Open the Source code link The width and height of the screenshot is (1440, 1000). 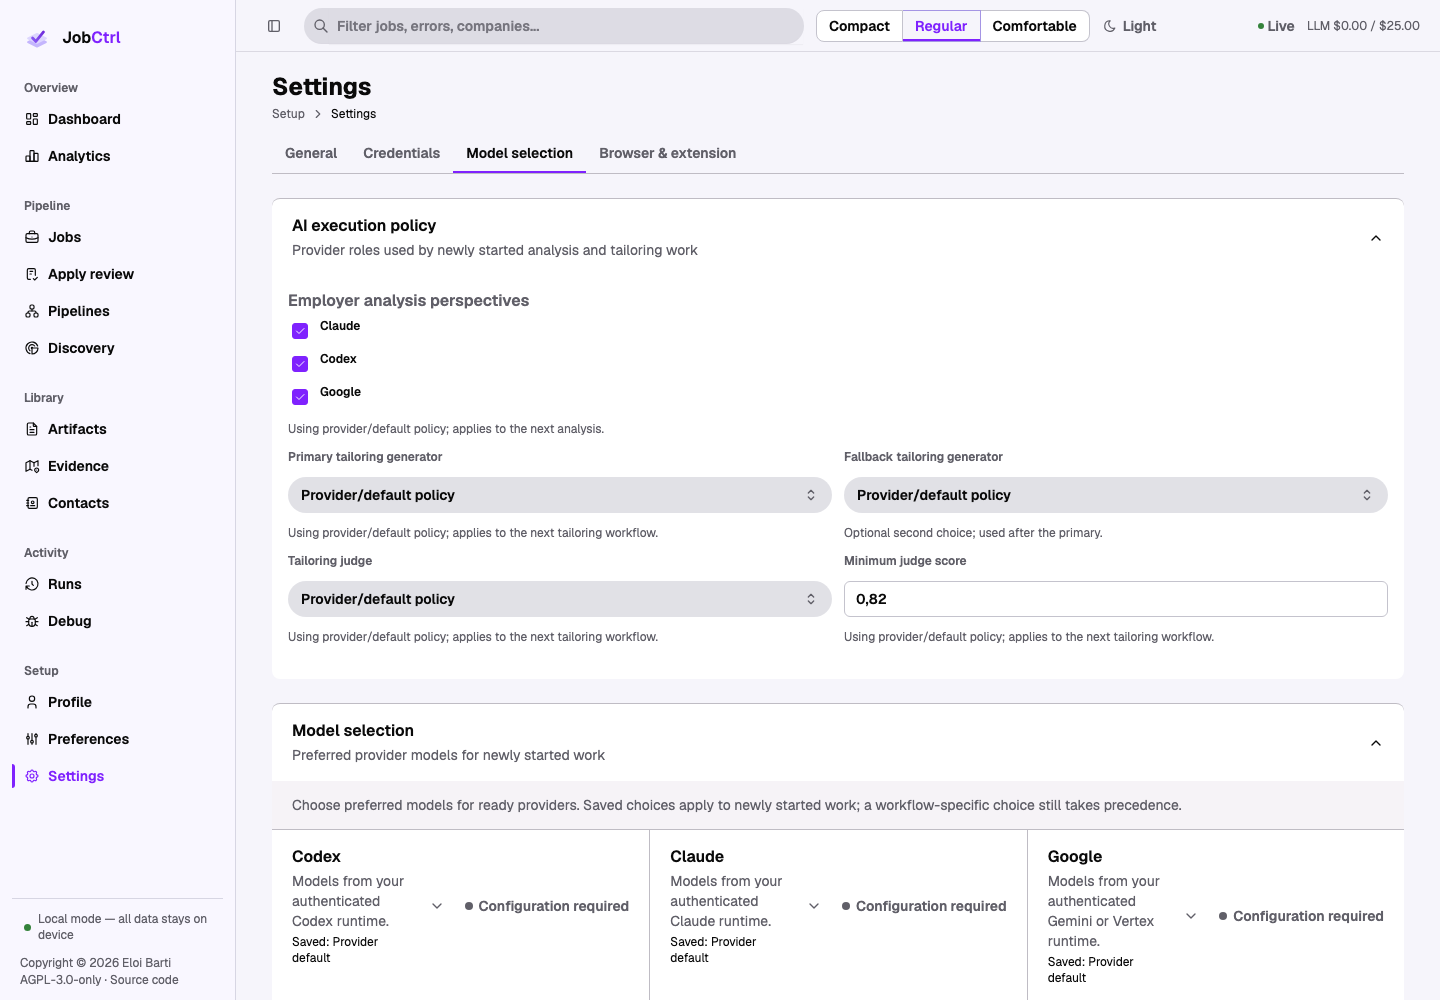[144, 980]
